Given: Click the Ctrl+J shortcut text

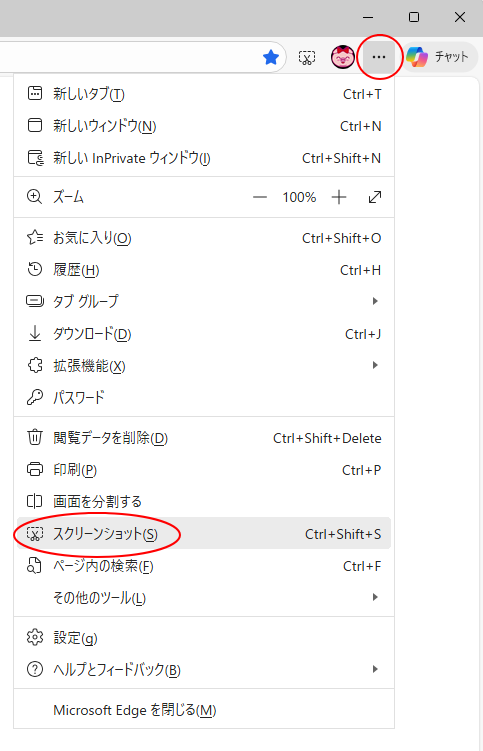Looking at the screenshot, I should click(363, 334).
